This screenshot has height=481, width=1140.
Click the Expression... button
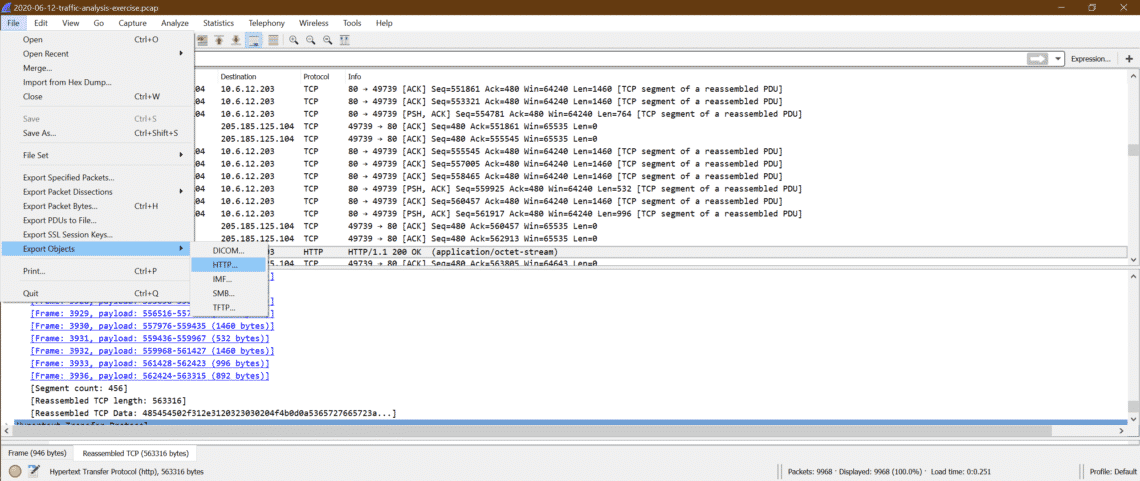click(1090, 59)
